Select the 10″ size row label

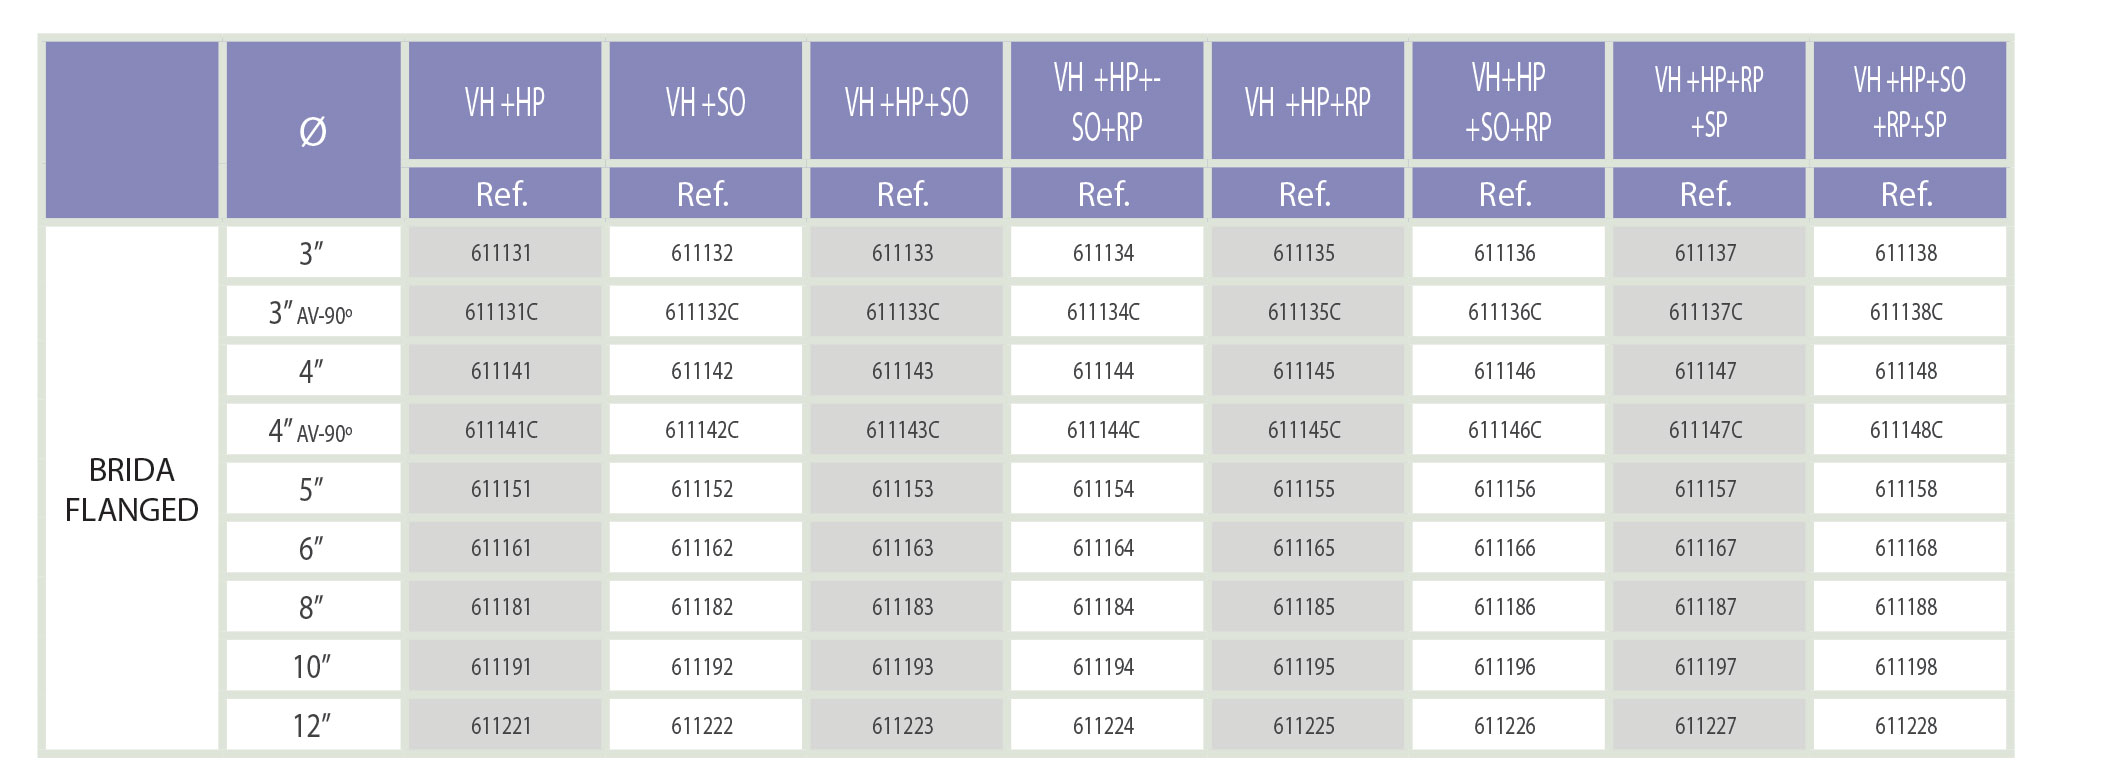[313, 666]
